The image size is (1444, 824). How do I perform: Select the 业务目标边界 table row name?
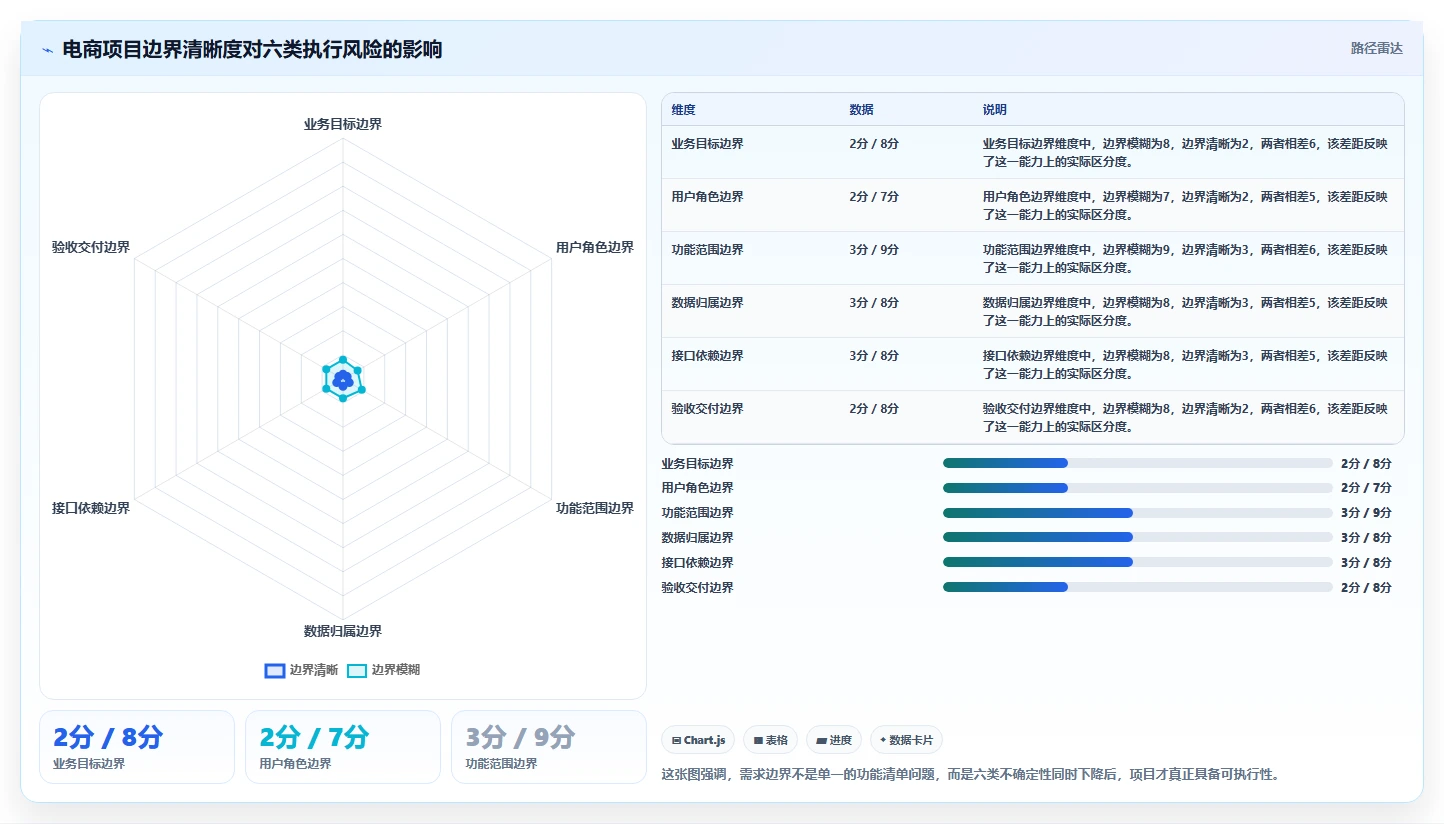click(x=708, y=144)
